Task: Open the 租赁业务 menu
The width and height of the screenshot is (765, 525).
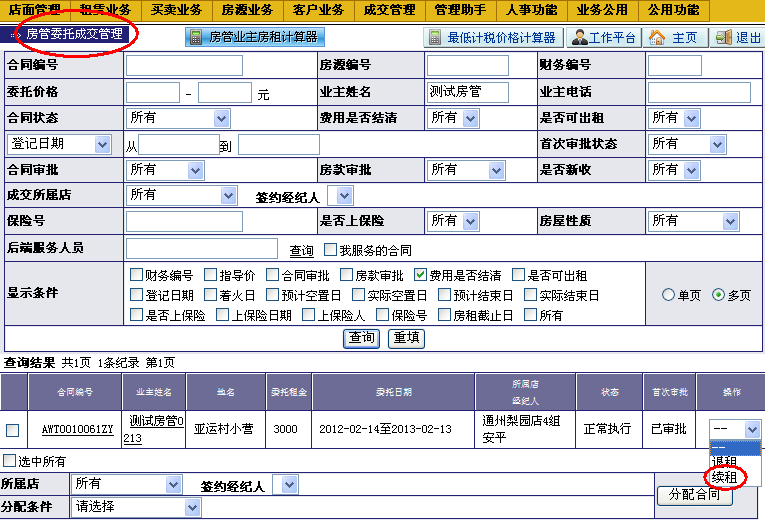Action: (x=106, y=10)
